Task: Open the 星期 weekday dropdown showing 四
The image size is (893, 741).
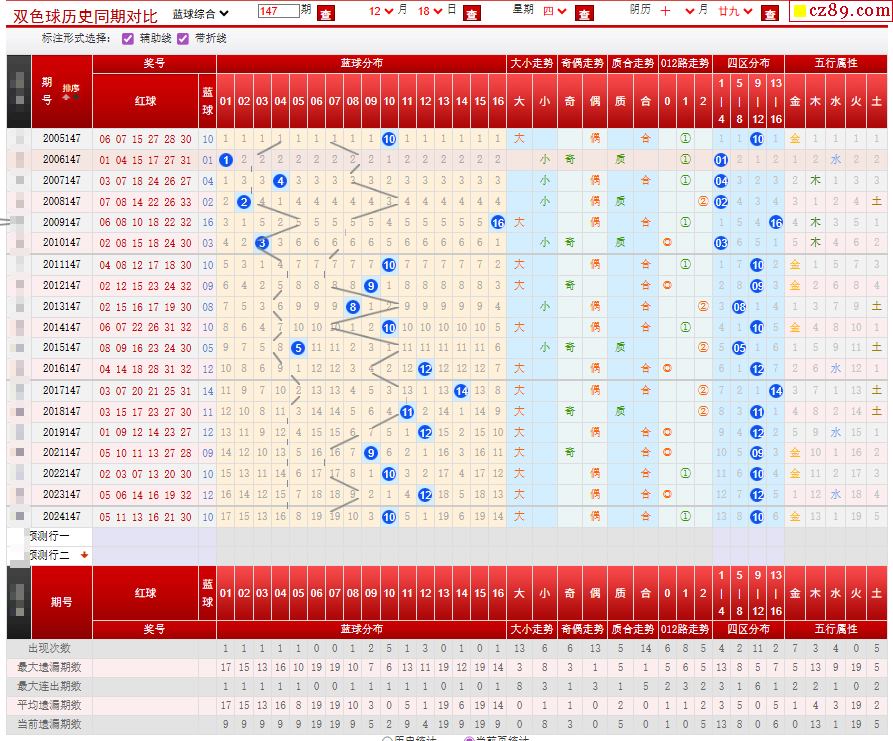Action: (554, 11)
